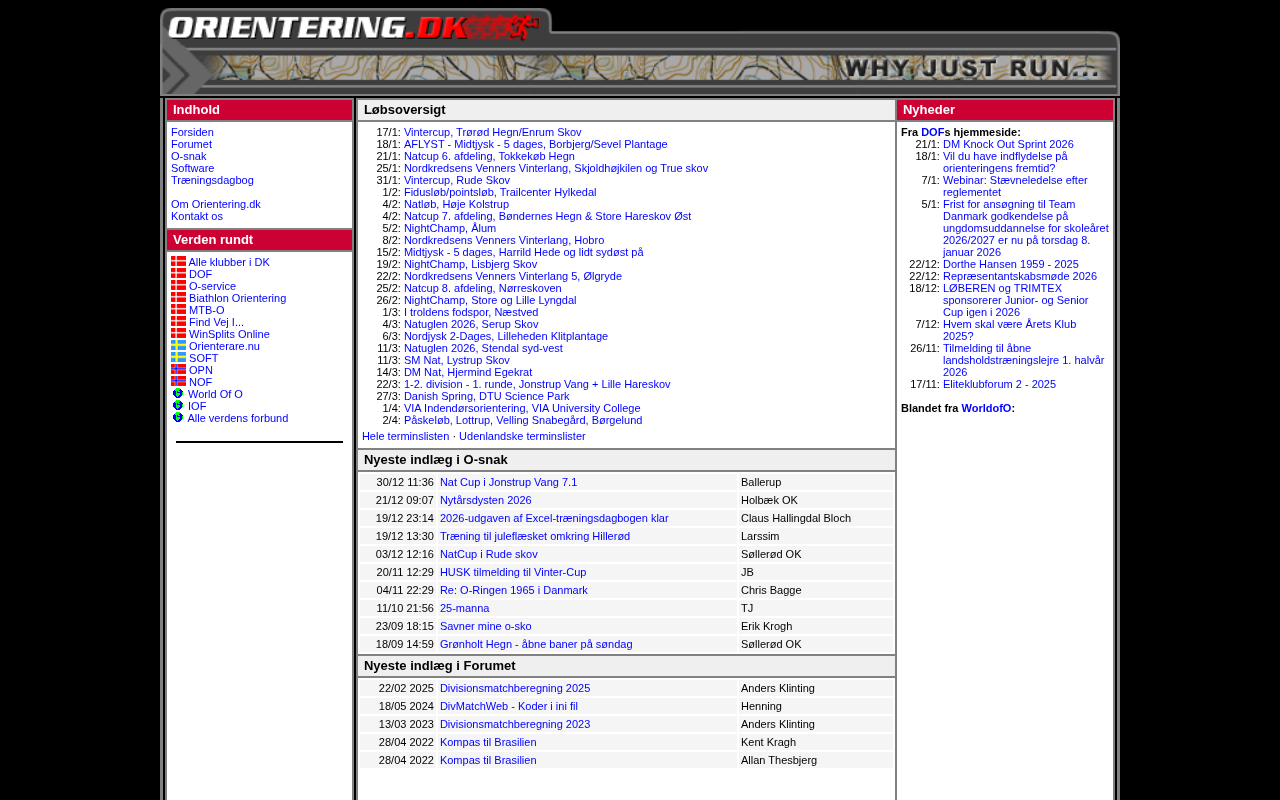This screenshot has width=1280, height=800.
Task: Click the globe icon beside World Of O
Action: tap(178, 394)
